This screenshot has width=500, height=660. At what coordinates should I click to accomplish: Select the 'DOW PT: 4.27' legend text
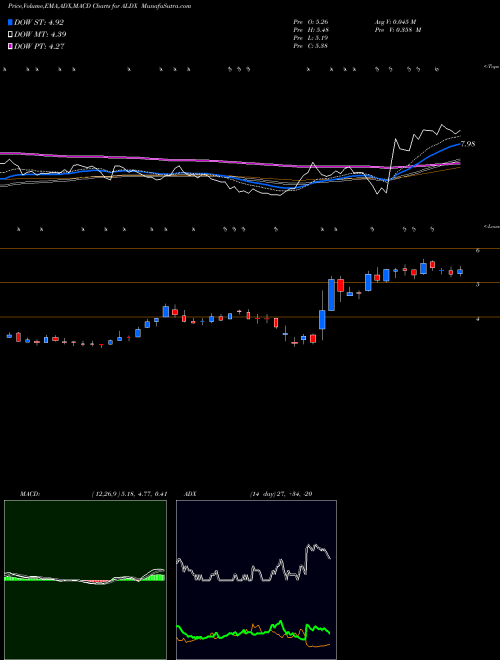[39, 46]
